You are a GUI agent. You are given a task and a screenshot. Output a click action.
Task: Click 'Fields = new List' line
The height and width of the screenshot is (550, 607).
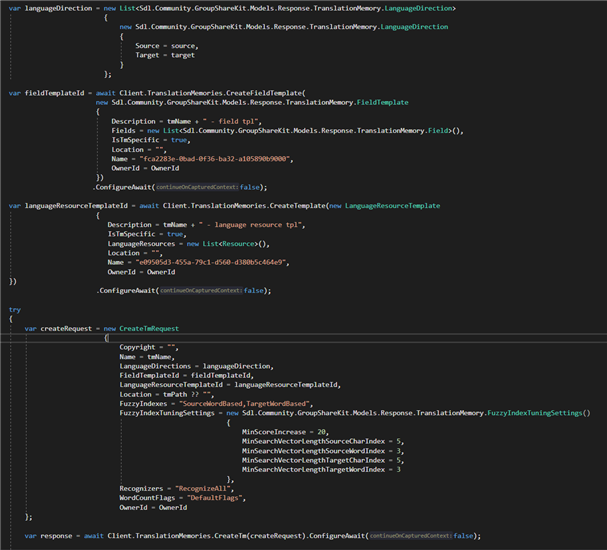point(287,130)
